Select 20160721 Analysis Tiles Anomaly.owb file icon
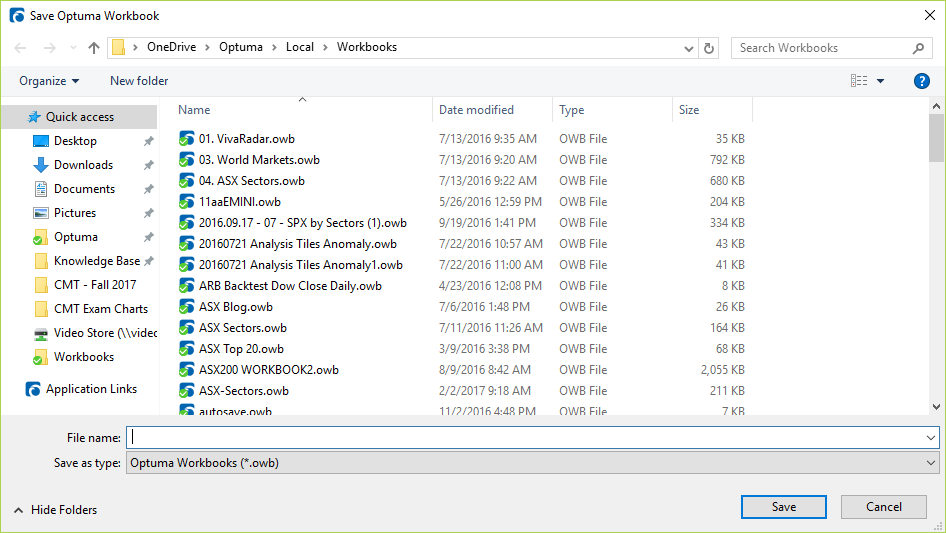The height and width of the screenshot is (533, 946). 186,244
